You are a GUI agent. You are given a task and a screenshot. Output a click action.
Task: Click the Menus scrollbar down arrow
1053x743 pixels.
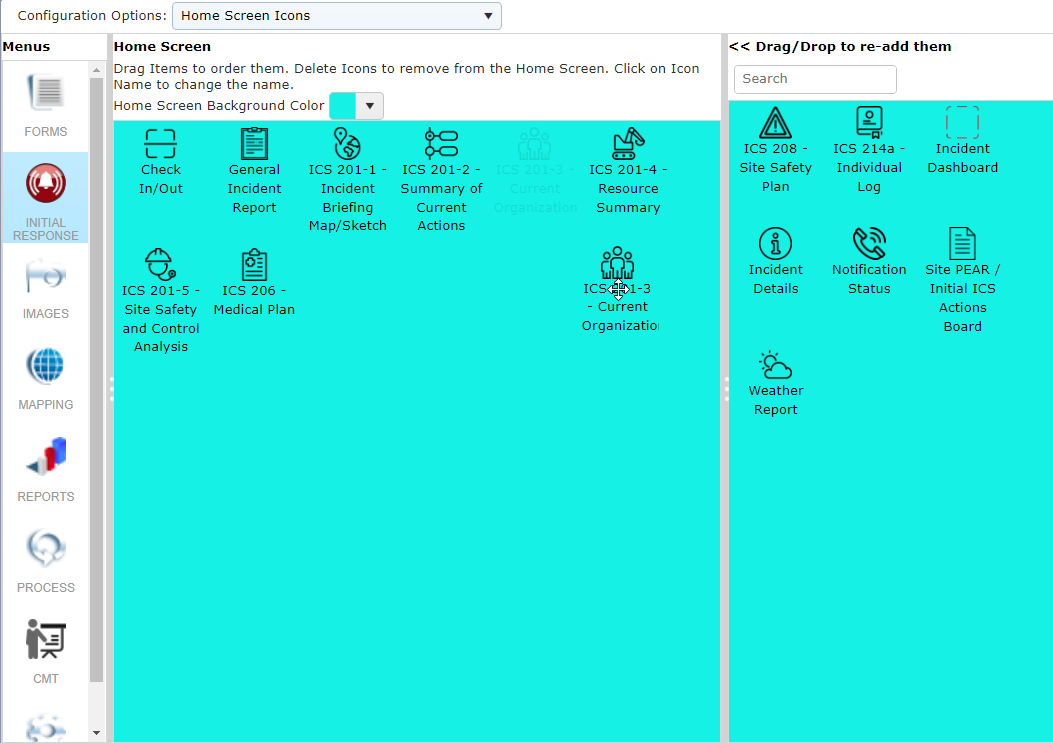point(97,733)
